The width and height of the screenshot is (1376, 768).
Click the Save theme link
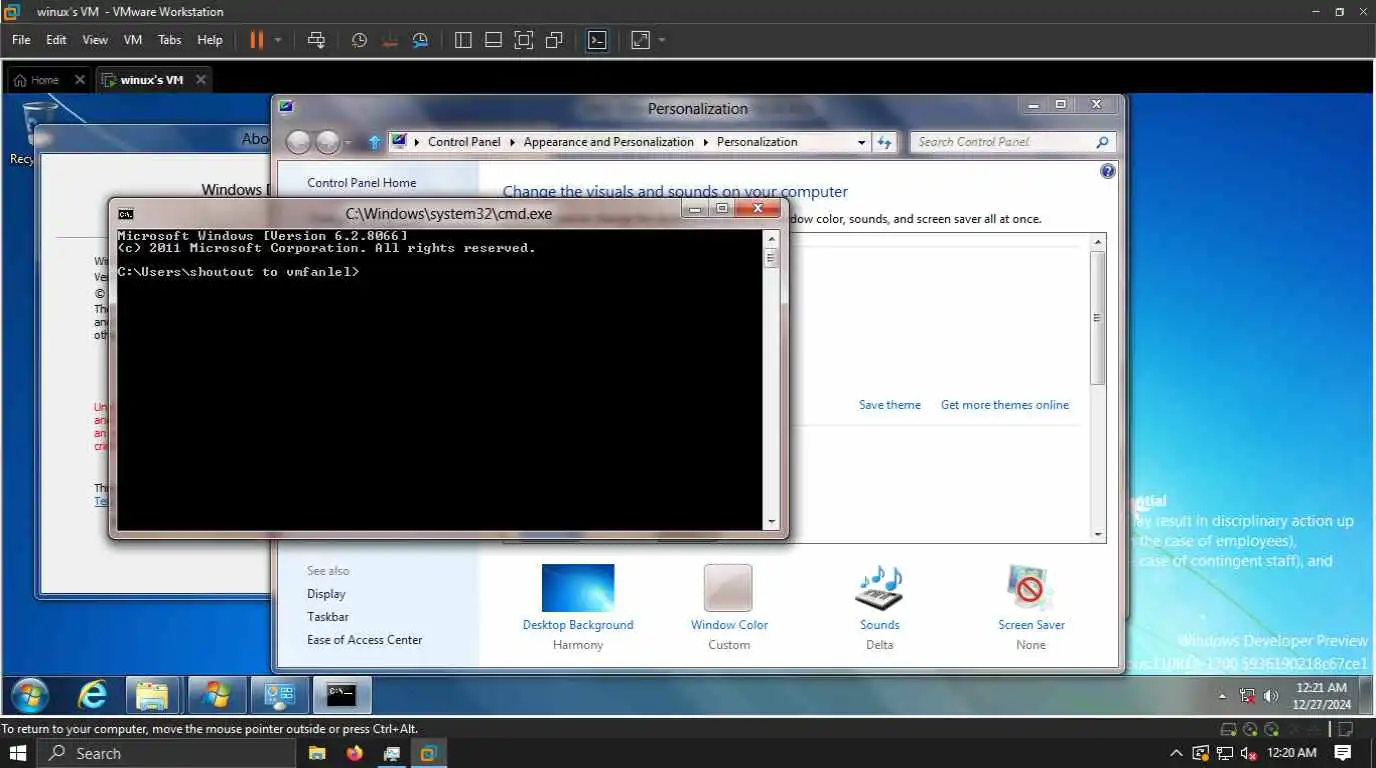tap(889, 405)
